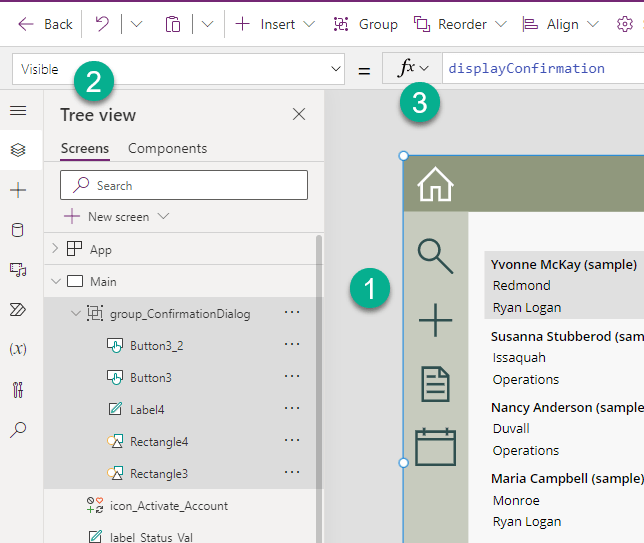The height and width of the screenshot is (543, 644).
Task: Open the Align dropdown menu
Action: click(560, 24)
